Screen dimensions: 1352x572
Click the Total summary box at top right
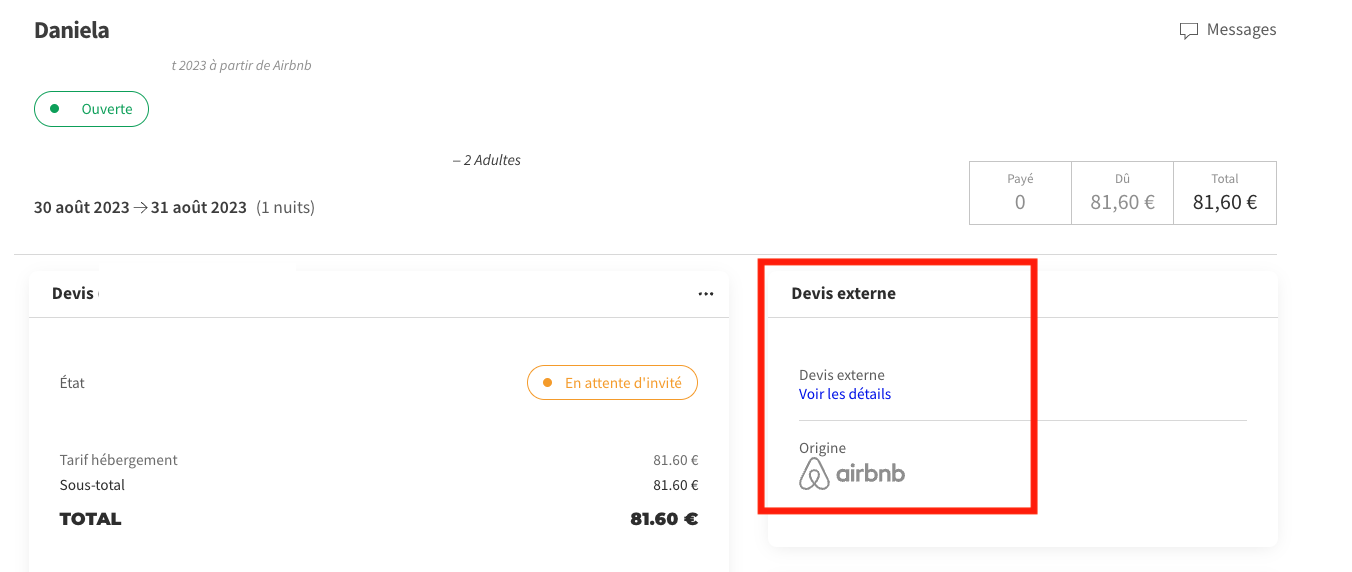1224,193
